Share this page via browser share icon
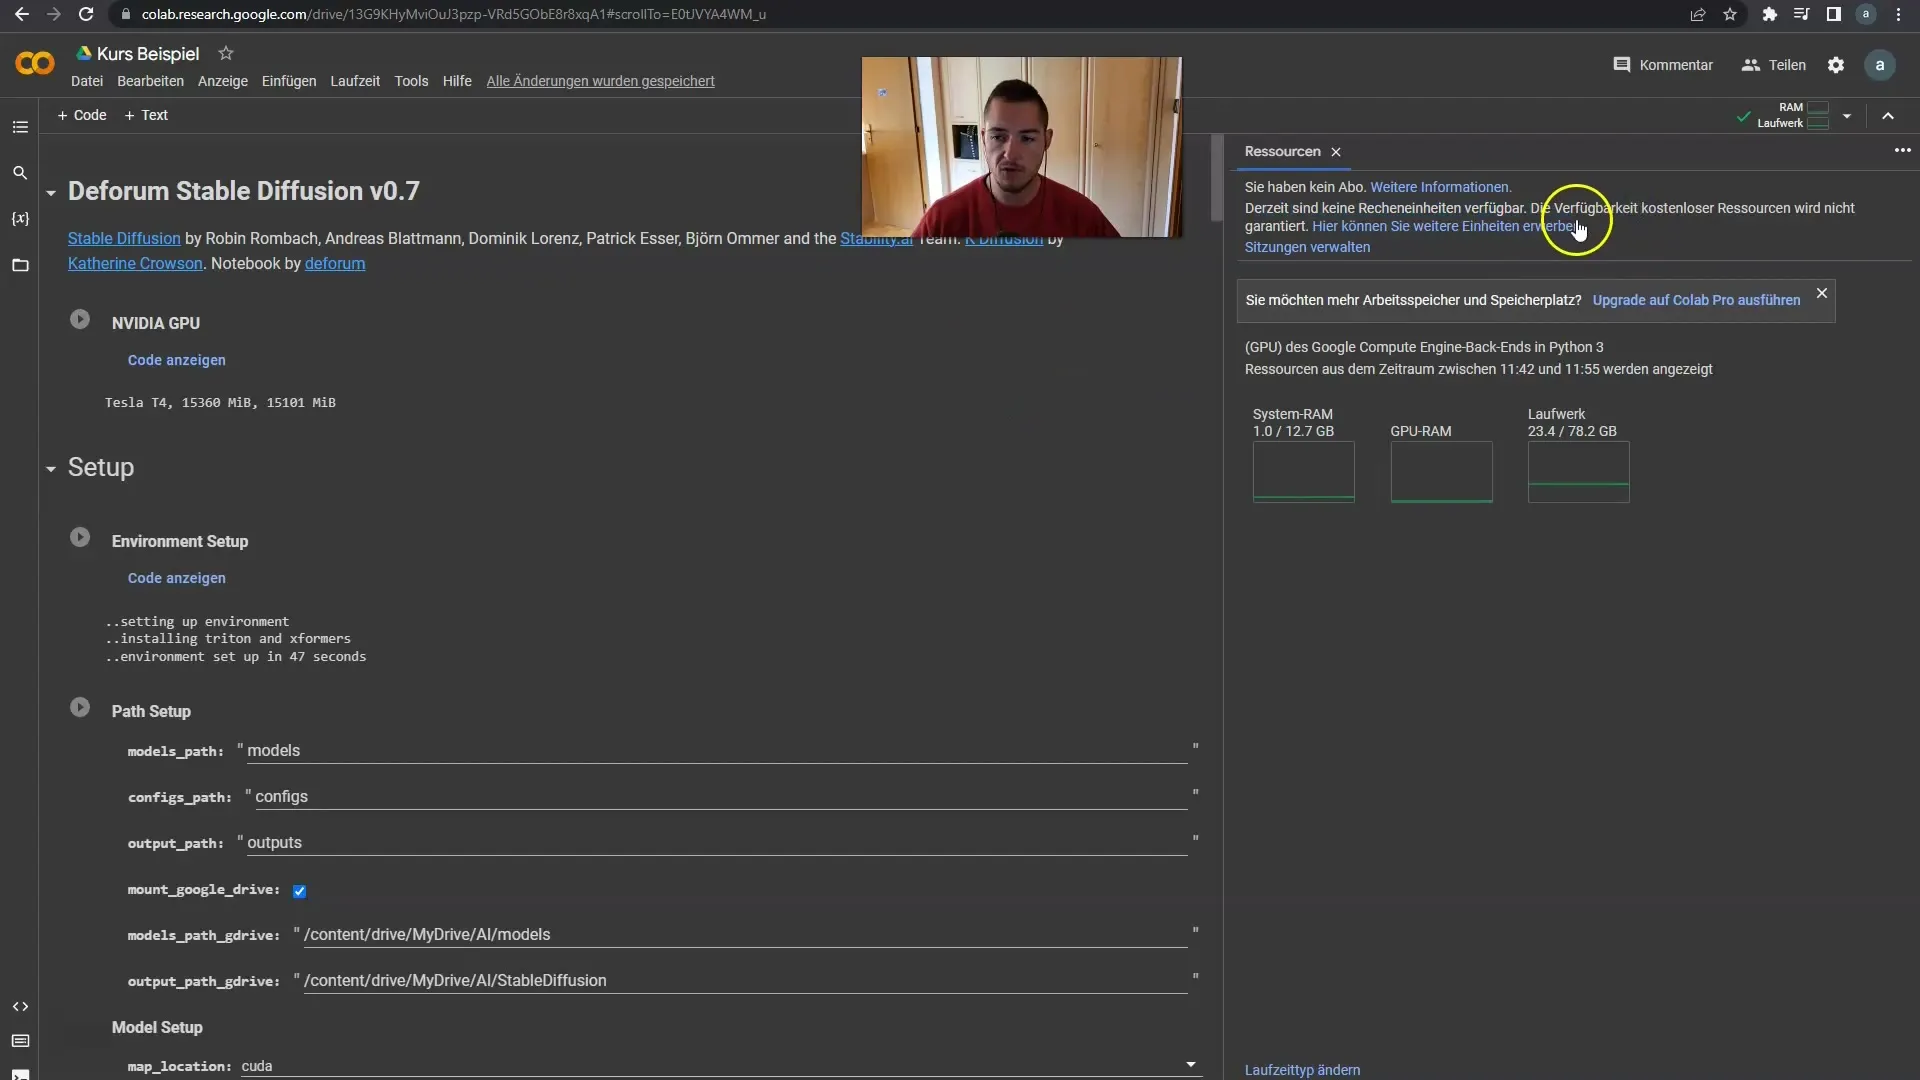The width and height of the screenshot is (1920, 1080). click(1698, 14)
